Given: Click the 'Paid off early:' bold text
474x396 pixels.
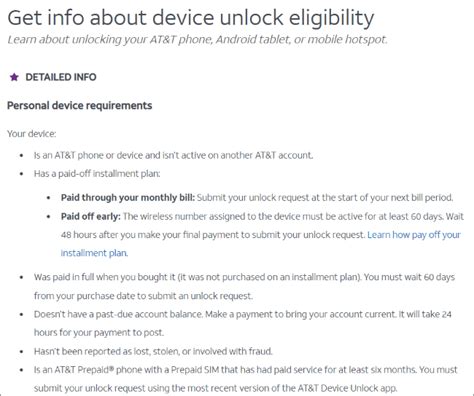Looking at the screenshot, I should point(91,216).
